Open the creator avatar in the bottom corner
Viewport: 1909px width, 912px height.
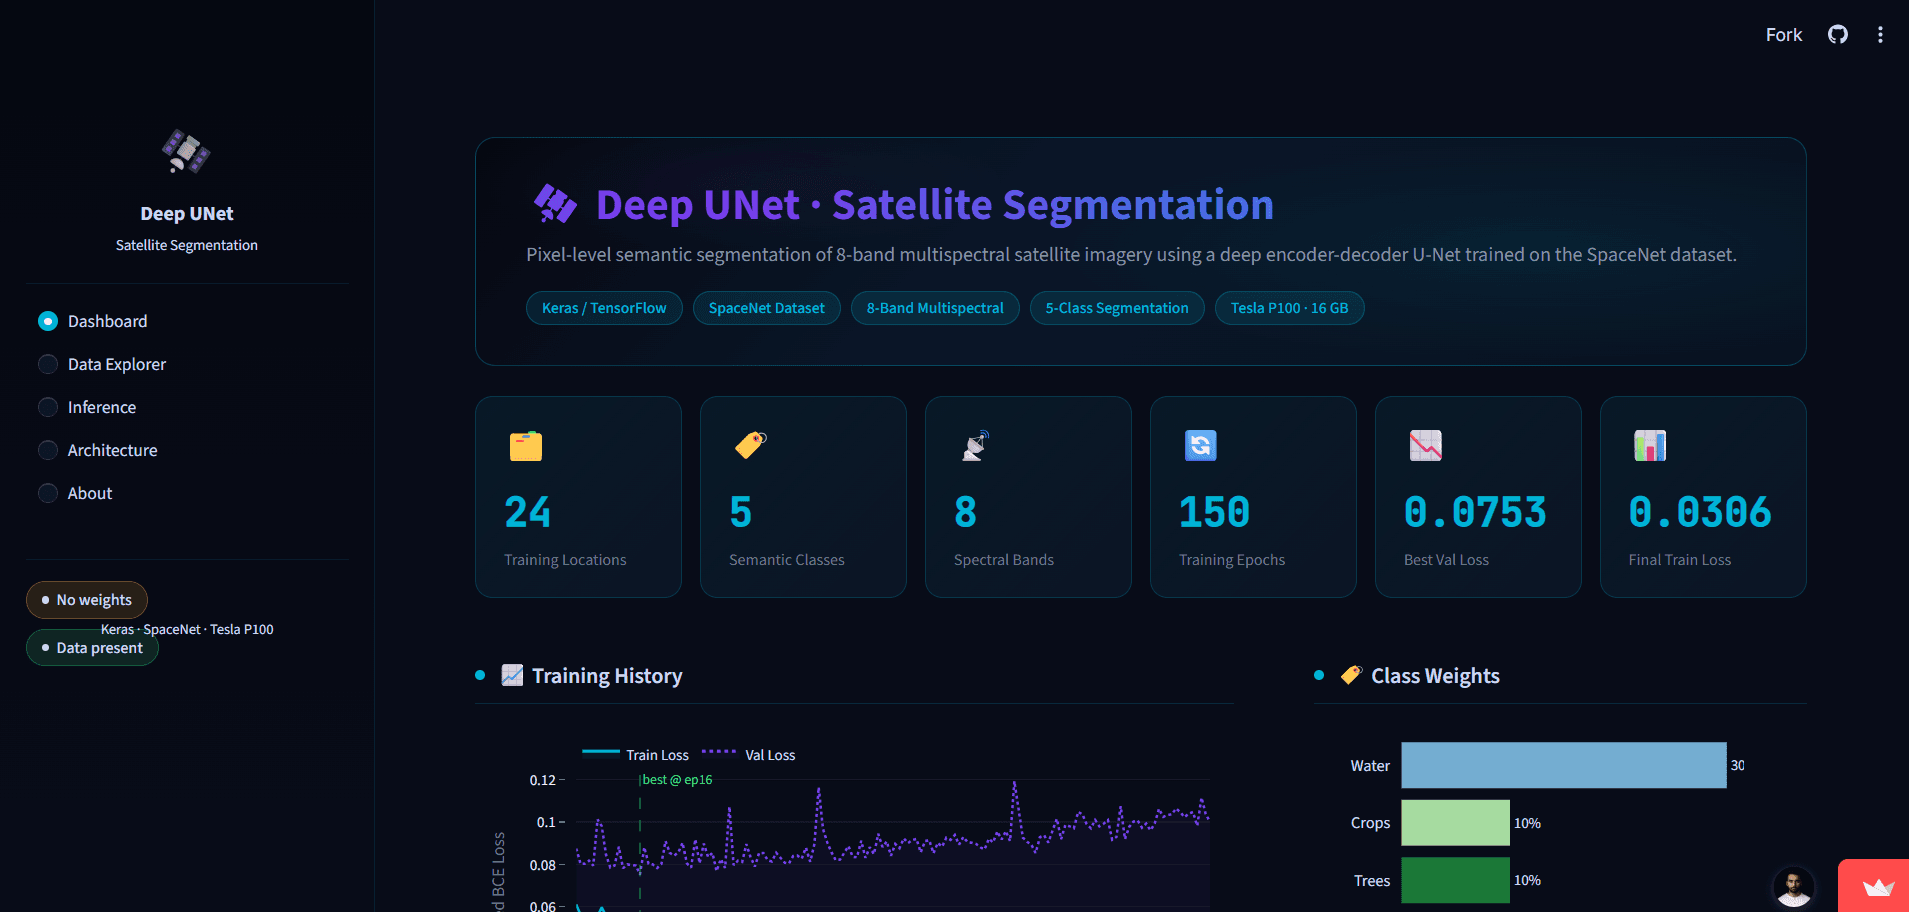point(1793,886)
